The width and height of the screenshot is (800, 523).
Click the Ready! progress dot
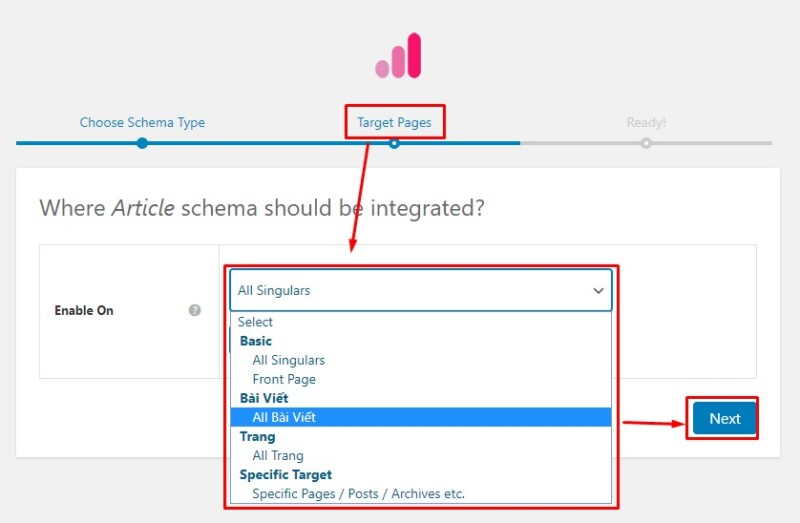(646, 143)
